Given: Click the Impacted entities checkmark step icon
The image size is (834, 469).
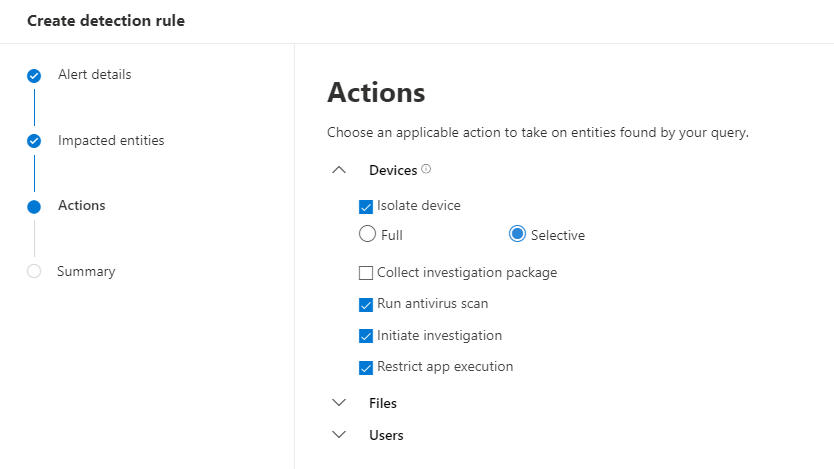Looking at the screenshot, I should tap(34, 141).
